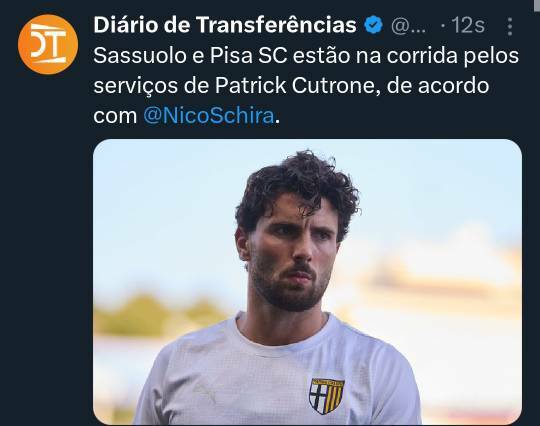540x426 pixels.
Task: Click the blue verified badge icon
Action: (x=374, y=25)
